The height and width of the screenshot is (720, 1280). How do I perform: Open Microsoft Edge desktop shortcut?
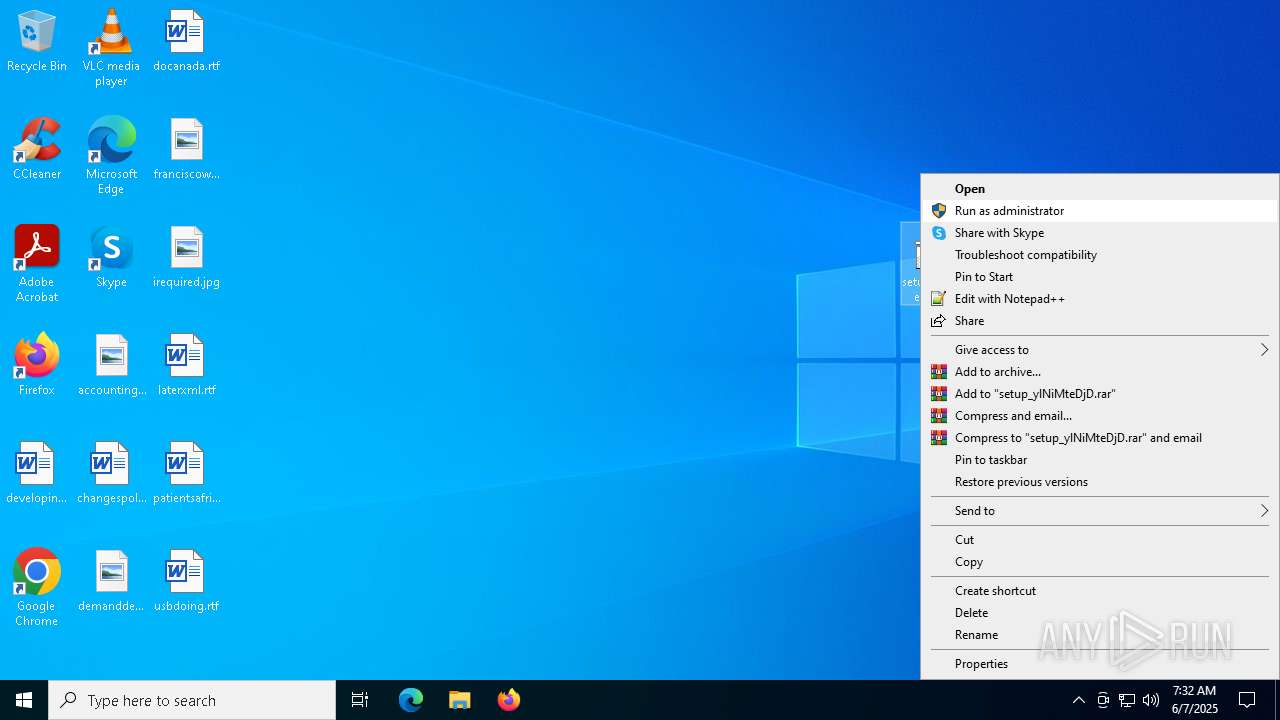(111, 155)
